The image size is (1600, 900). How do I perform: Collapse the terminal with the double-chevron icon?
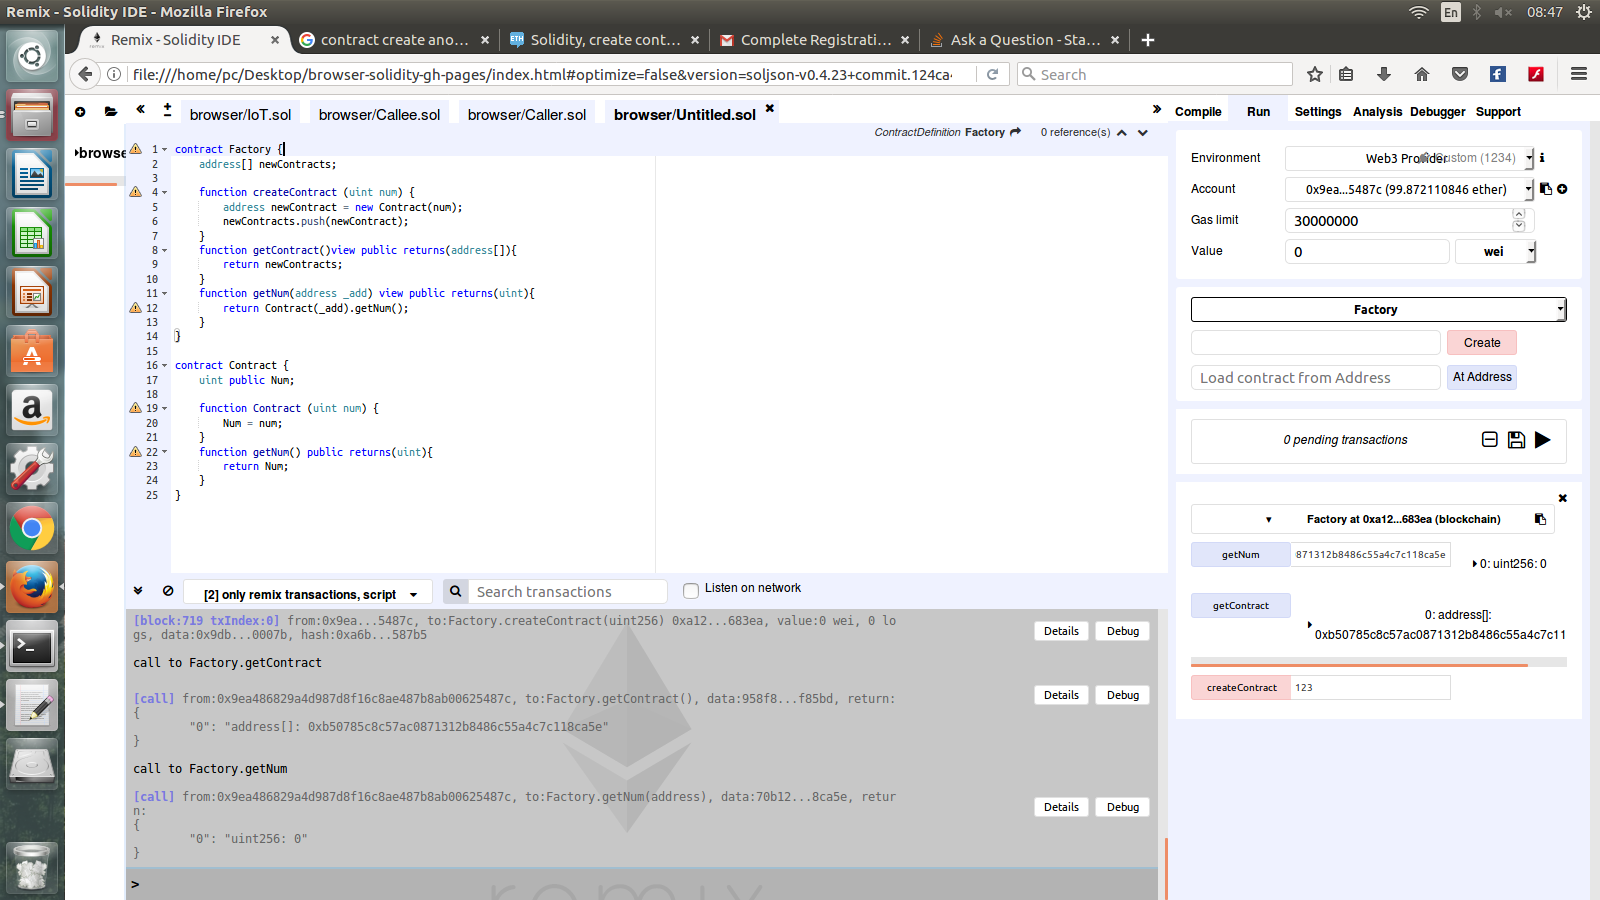pos(138,590)
